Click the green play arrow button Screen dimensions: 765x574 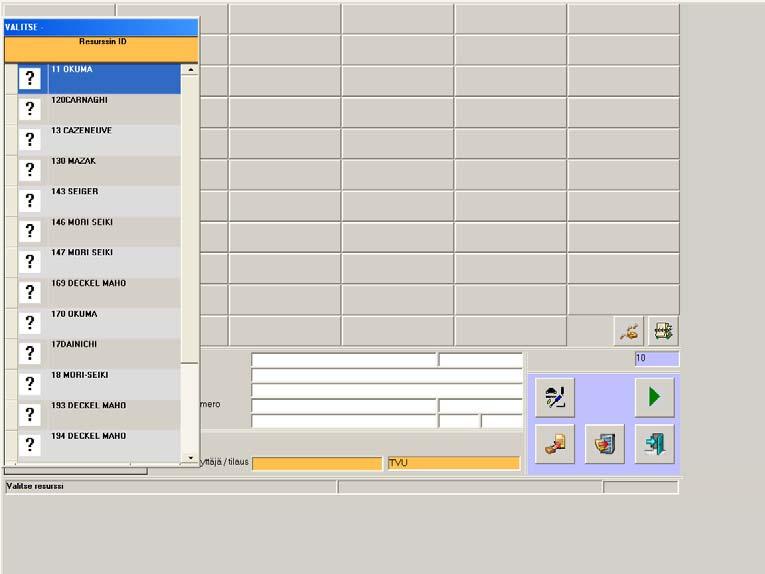654,397
